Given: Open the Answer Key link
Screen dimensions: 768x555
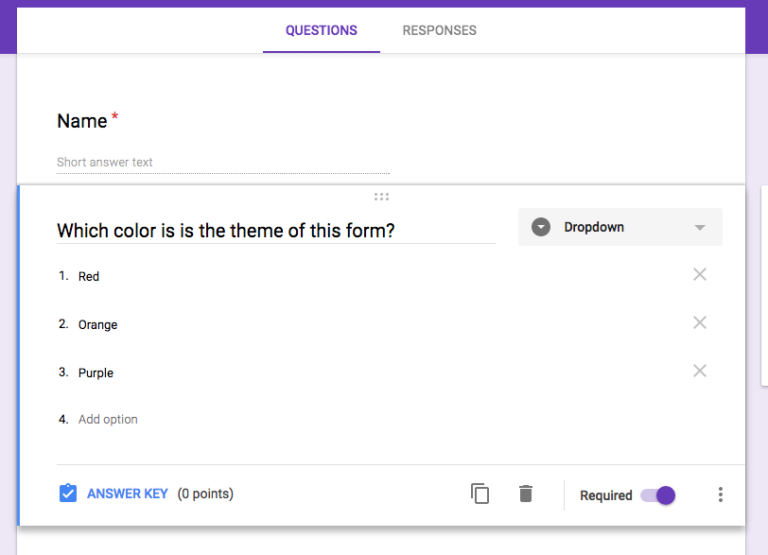Looking at the screenshot, I should pos(127,493).
